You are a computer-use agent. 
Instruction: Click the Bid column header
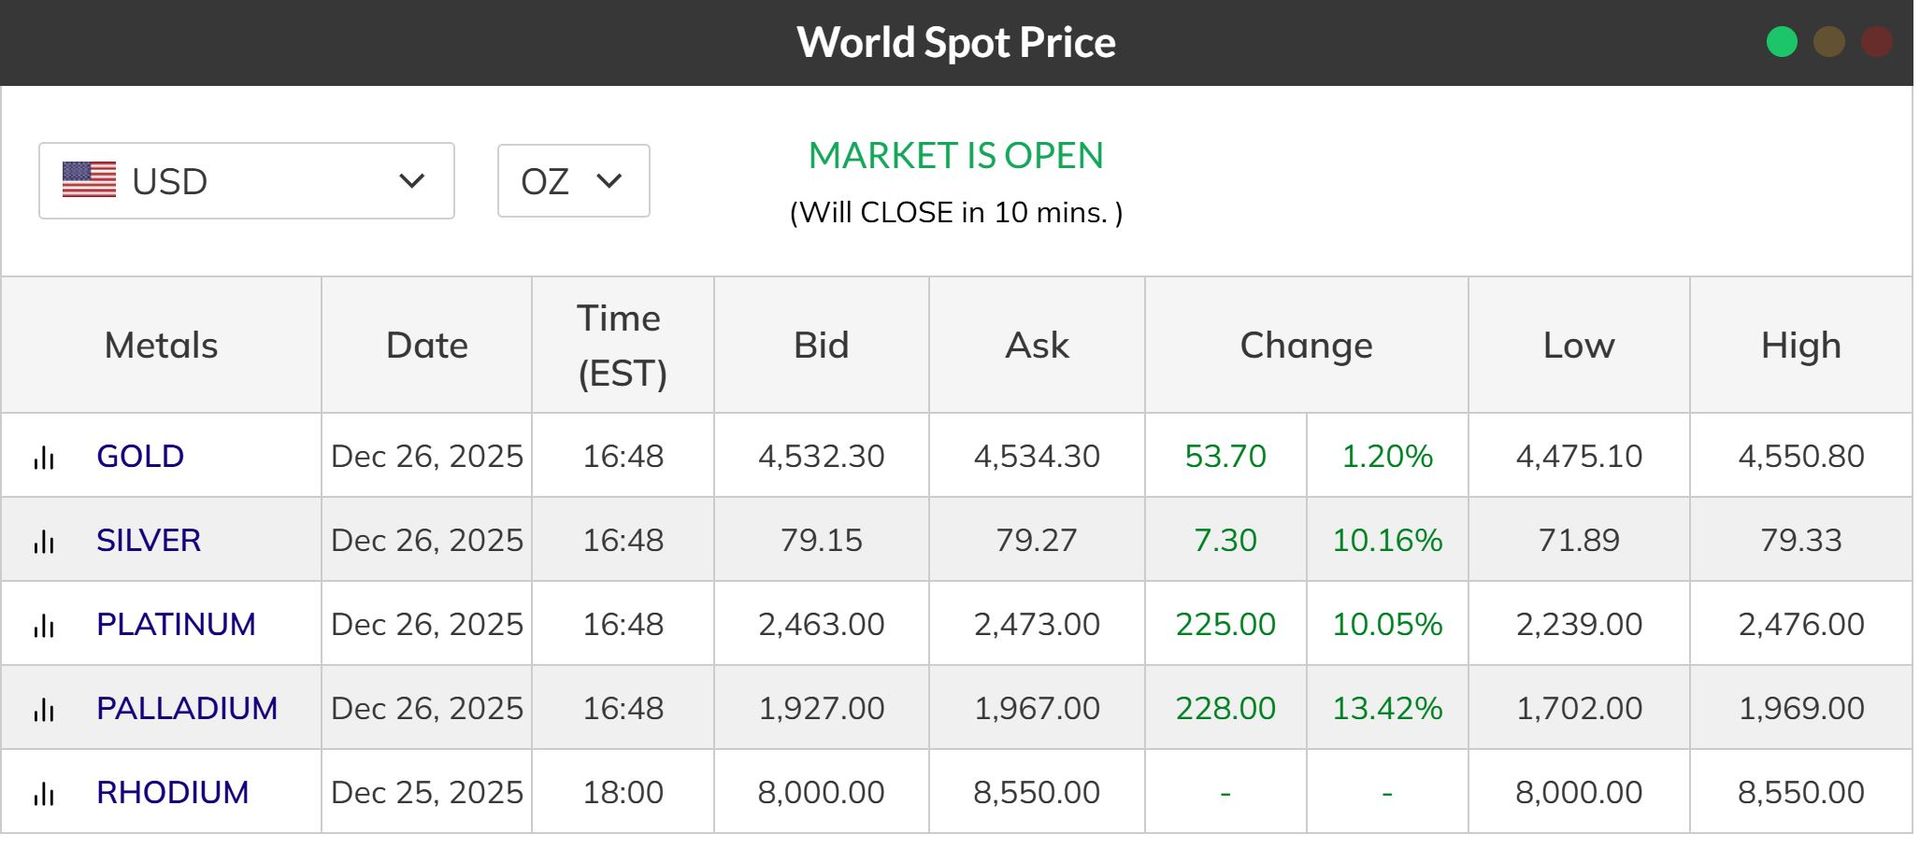click(821, 345)
